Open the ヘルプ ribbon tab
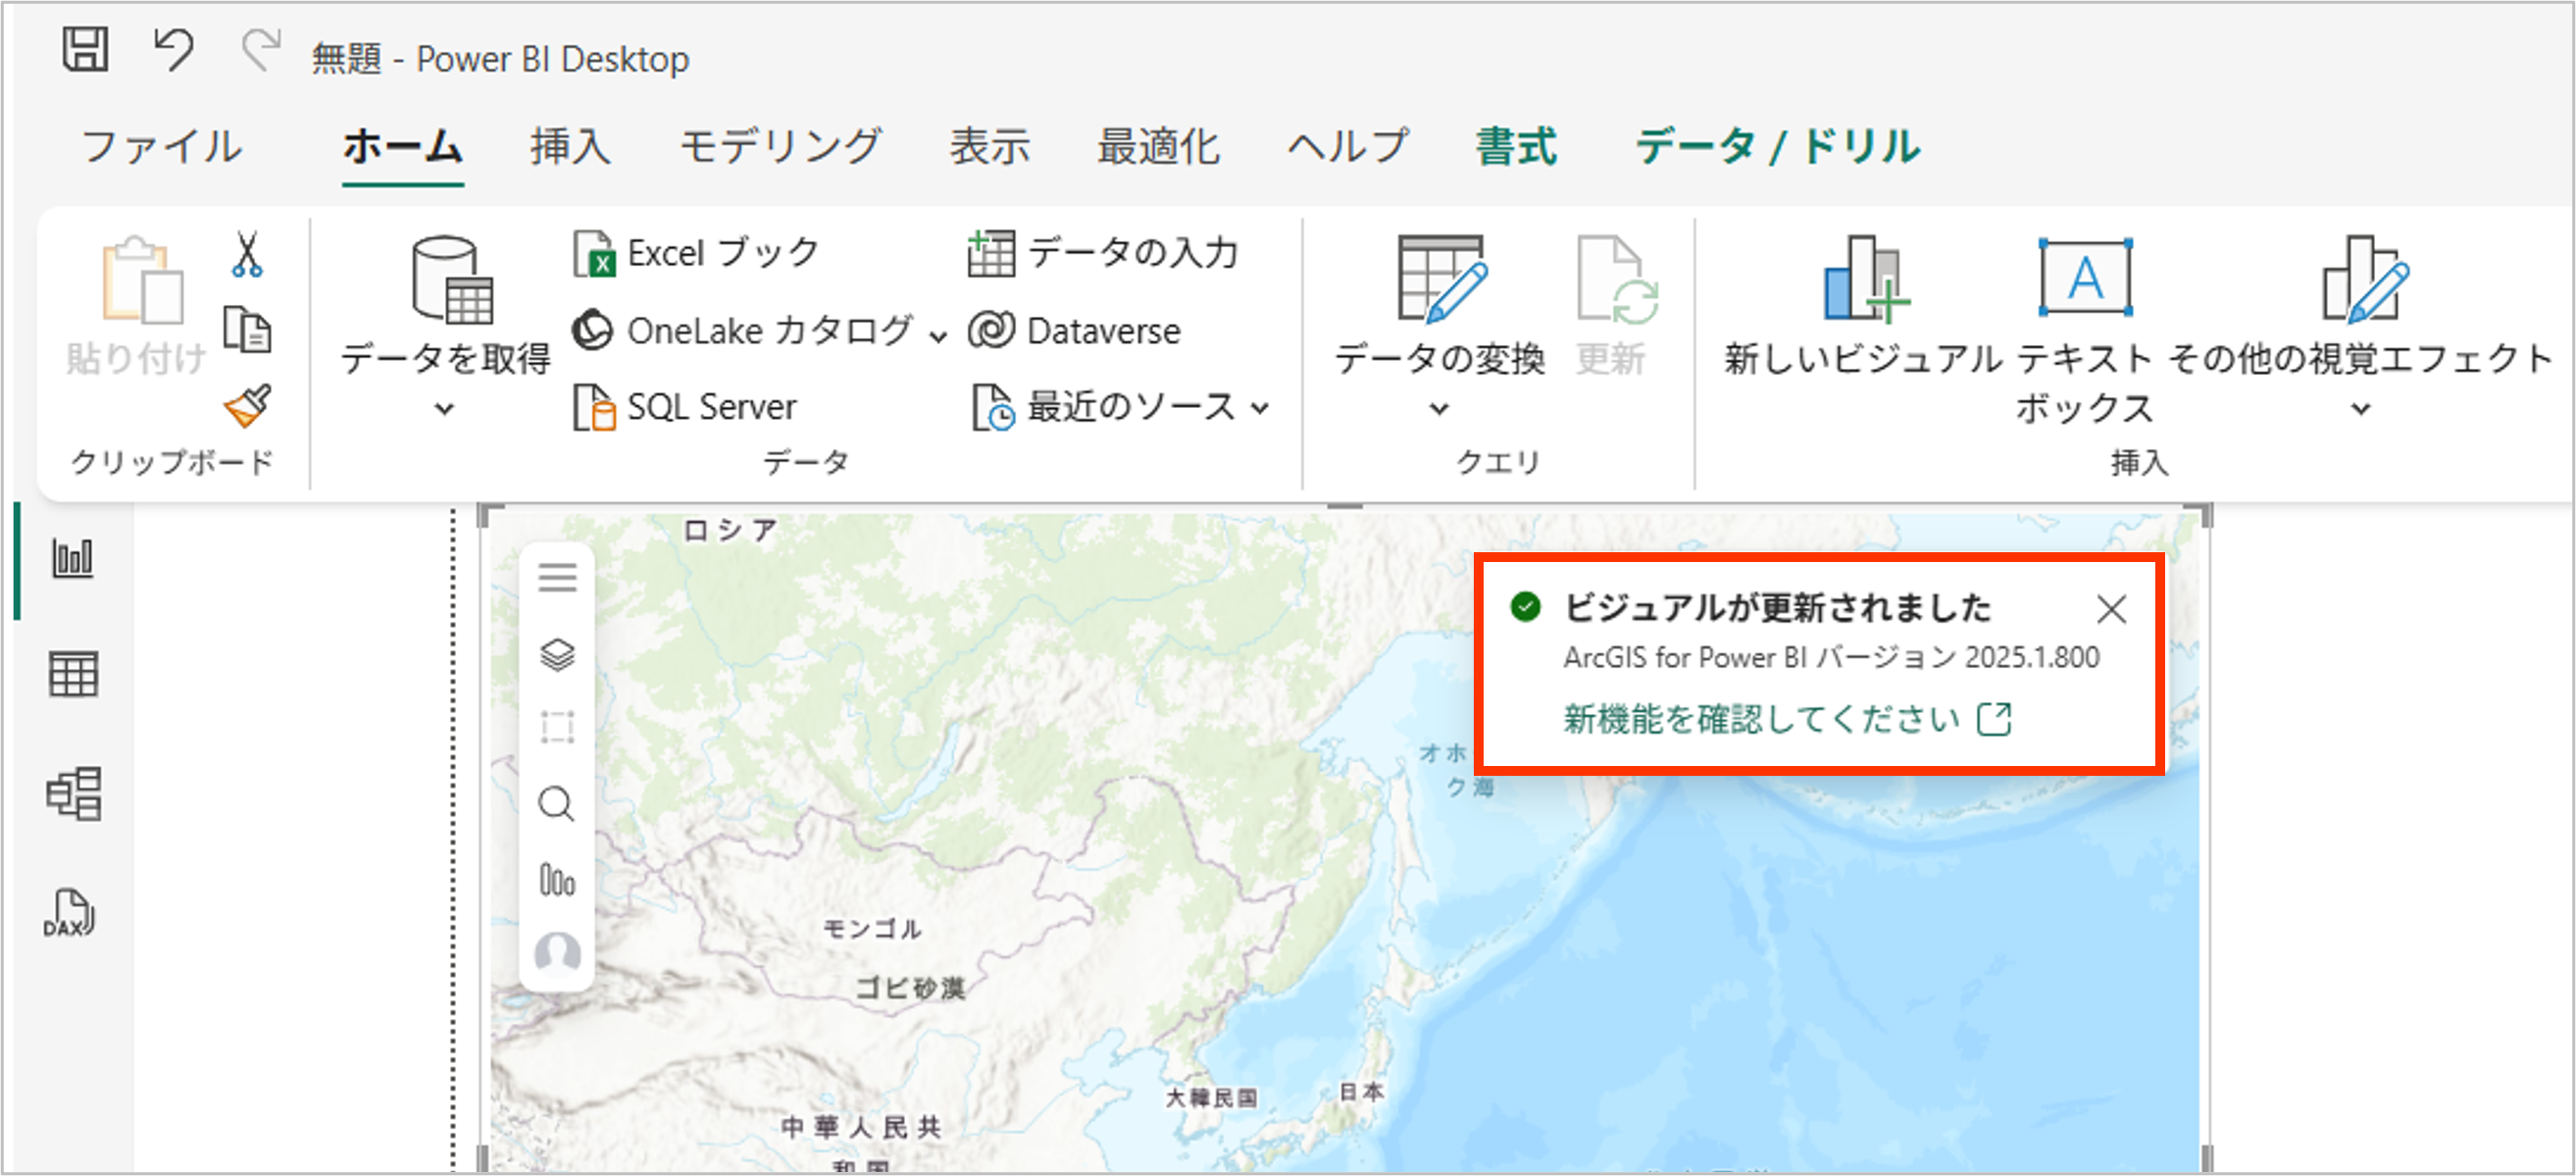The height and width of the screenshot is (1176, 2576). (x=1347, y=147)
